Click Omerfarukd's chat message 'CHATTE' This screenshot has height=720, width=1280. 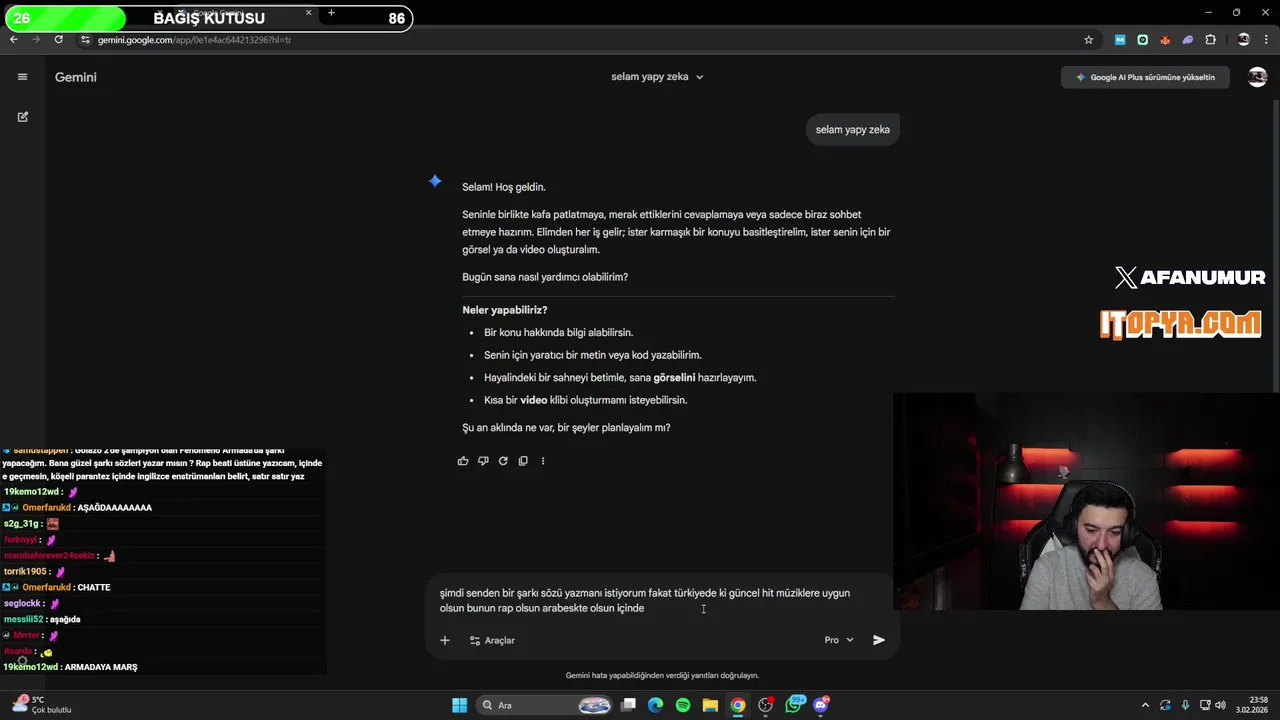coord(94,587)
